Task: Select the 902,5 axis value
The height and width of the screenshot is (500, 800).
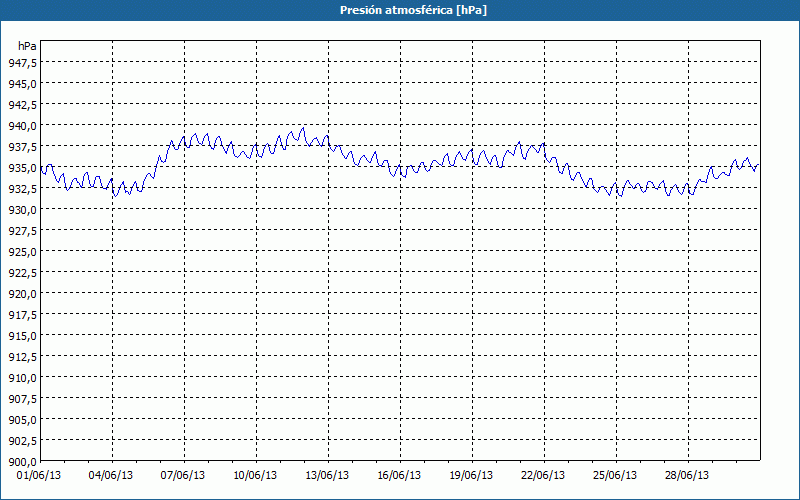Action: [x=22, y=441]
